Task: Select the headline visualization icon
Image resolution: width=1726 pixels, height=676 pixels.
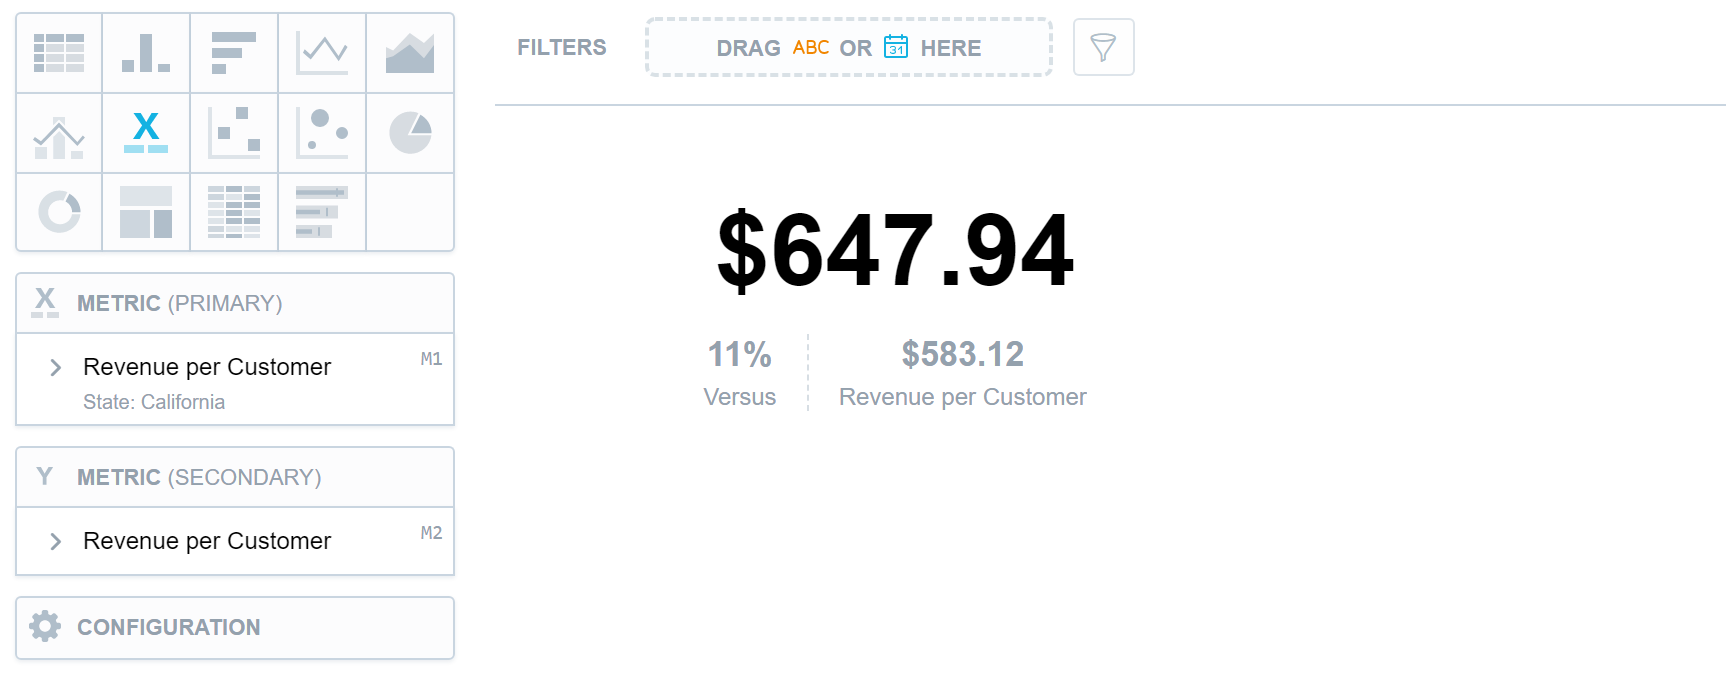Action: [x=146, y=133]
